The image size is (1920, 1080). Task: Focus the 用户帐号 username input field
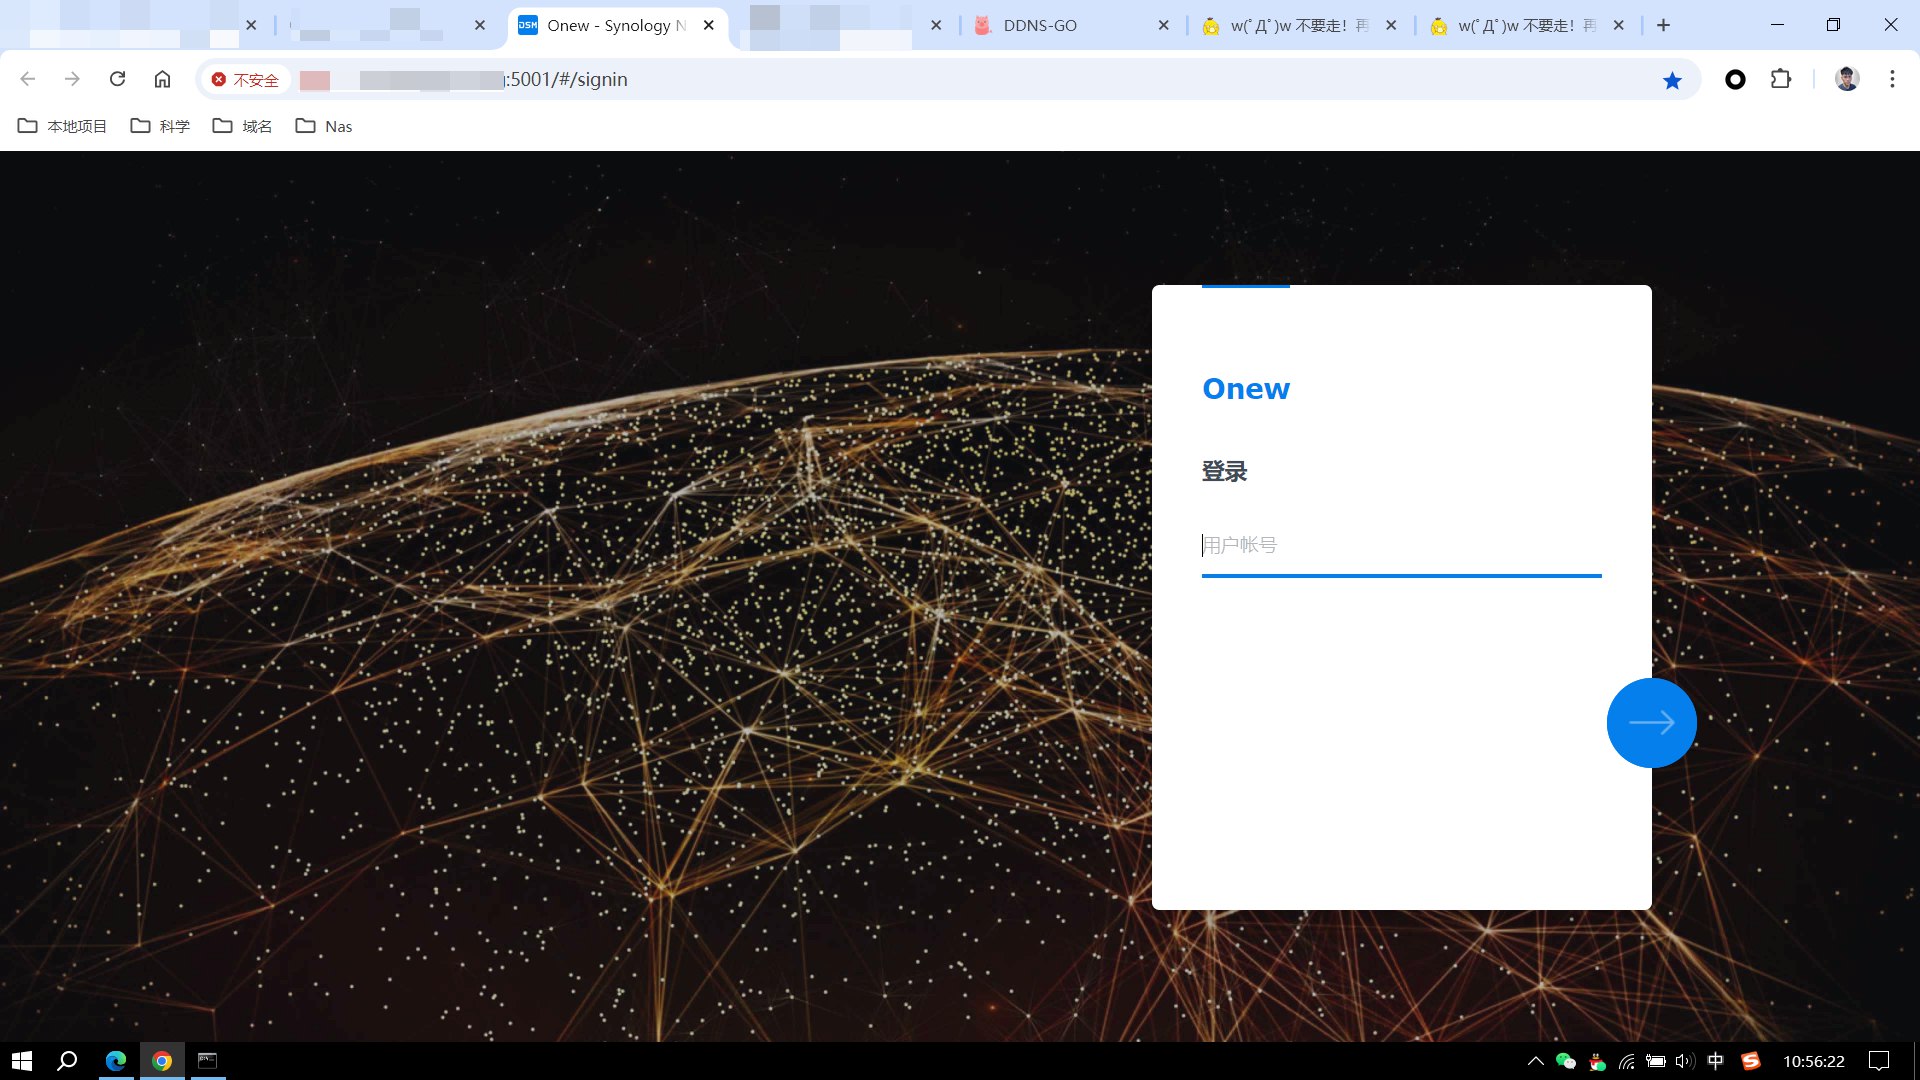(x=1401, y=546)
